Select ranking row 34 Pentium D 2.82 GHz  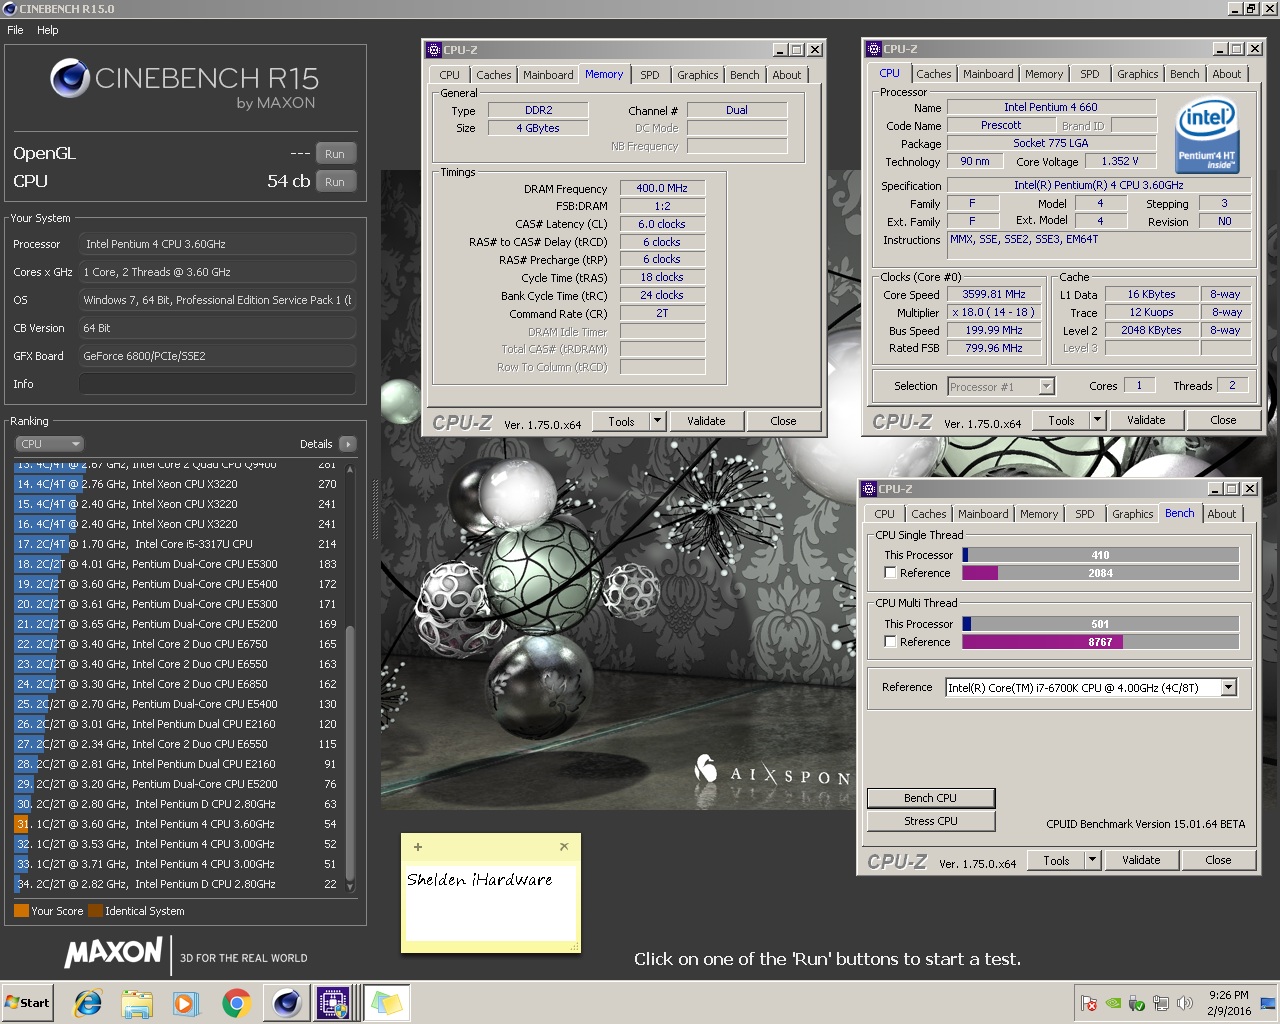pos(180,884)
